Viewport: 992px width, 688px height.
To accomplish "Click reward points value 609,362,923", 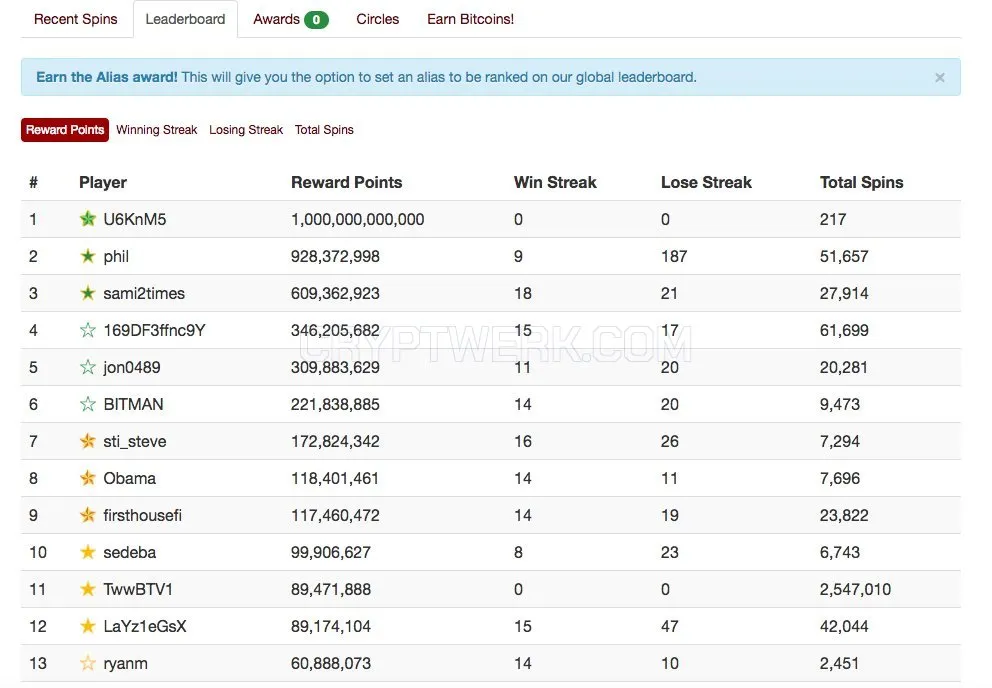I will [x=335, y=293].
